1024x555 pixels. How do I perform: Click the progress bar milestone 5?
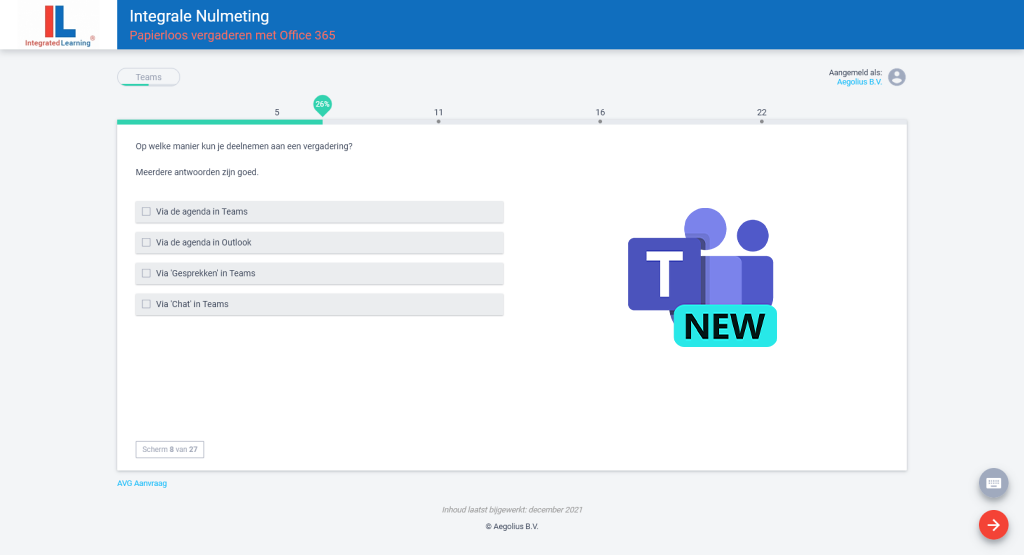coord(277,113)
